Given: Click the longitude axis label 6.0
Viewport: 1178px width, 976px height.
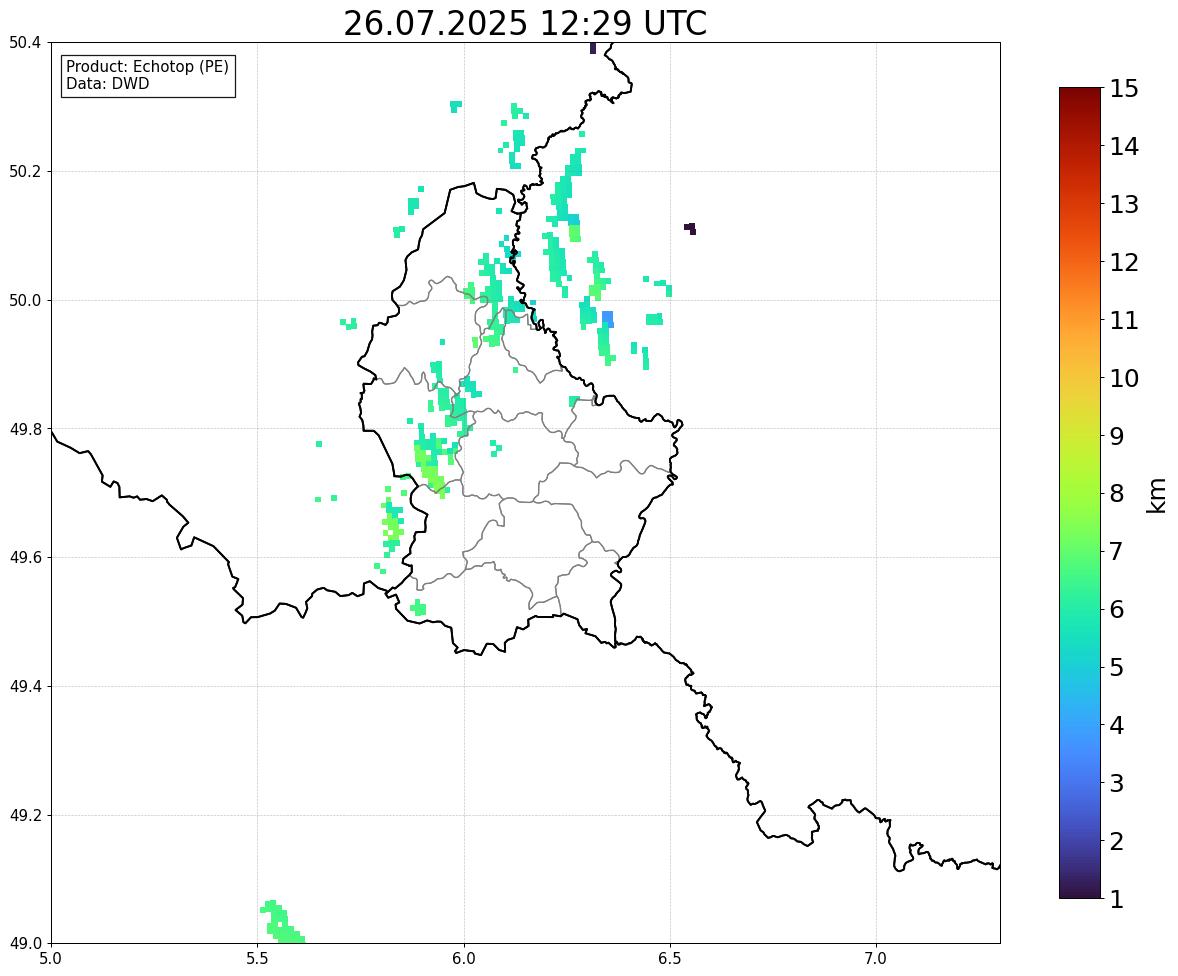Looking at the screenshot, I should pyautogui.click(x=464, y=959).
